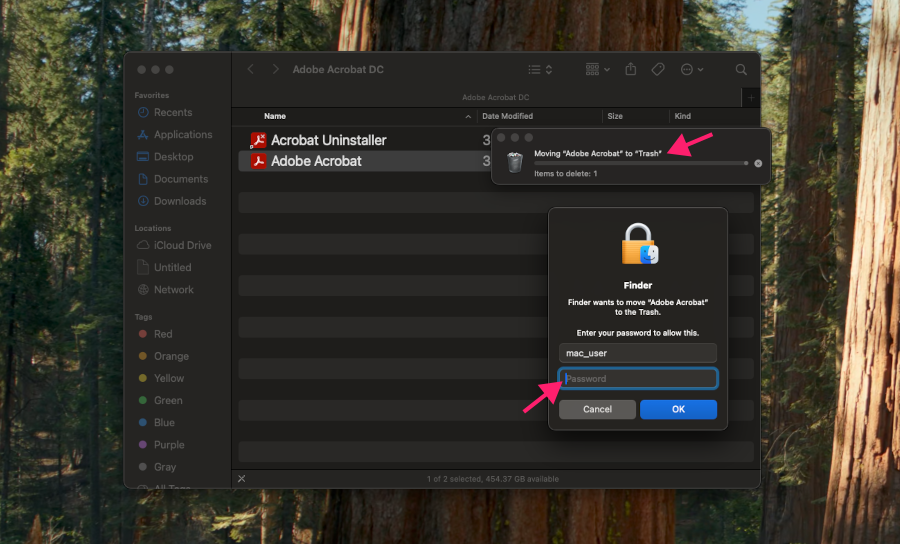Click the Untitled volume document icon
Viewport: 900px width, 544px height.
click(143, 267)
